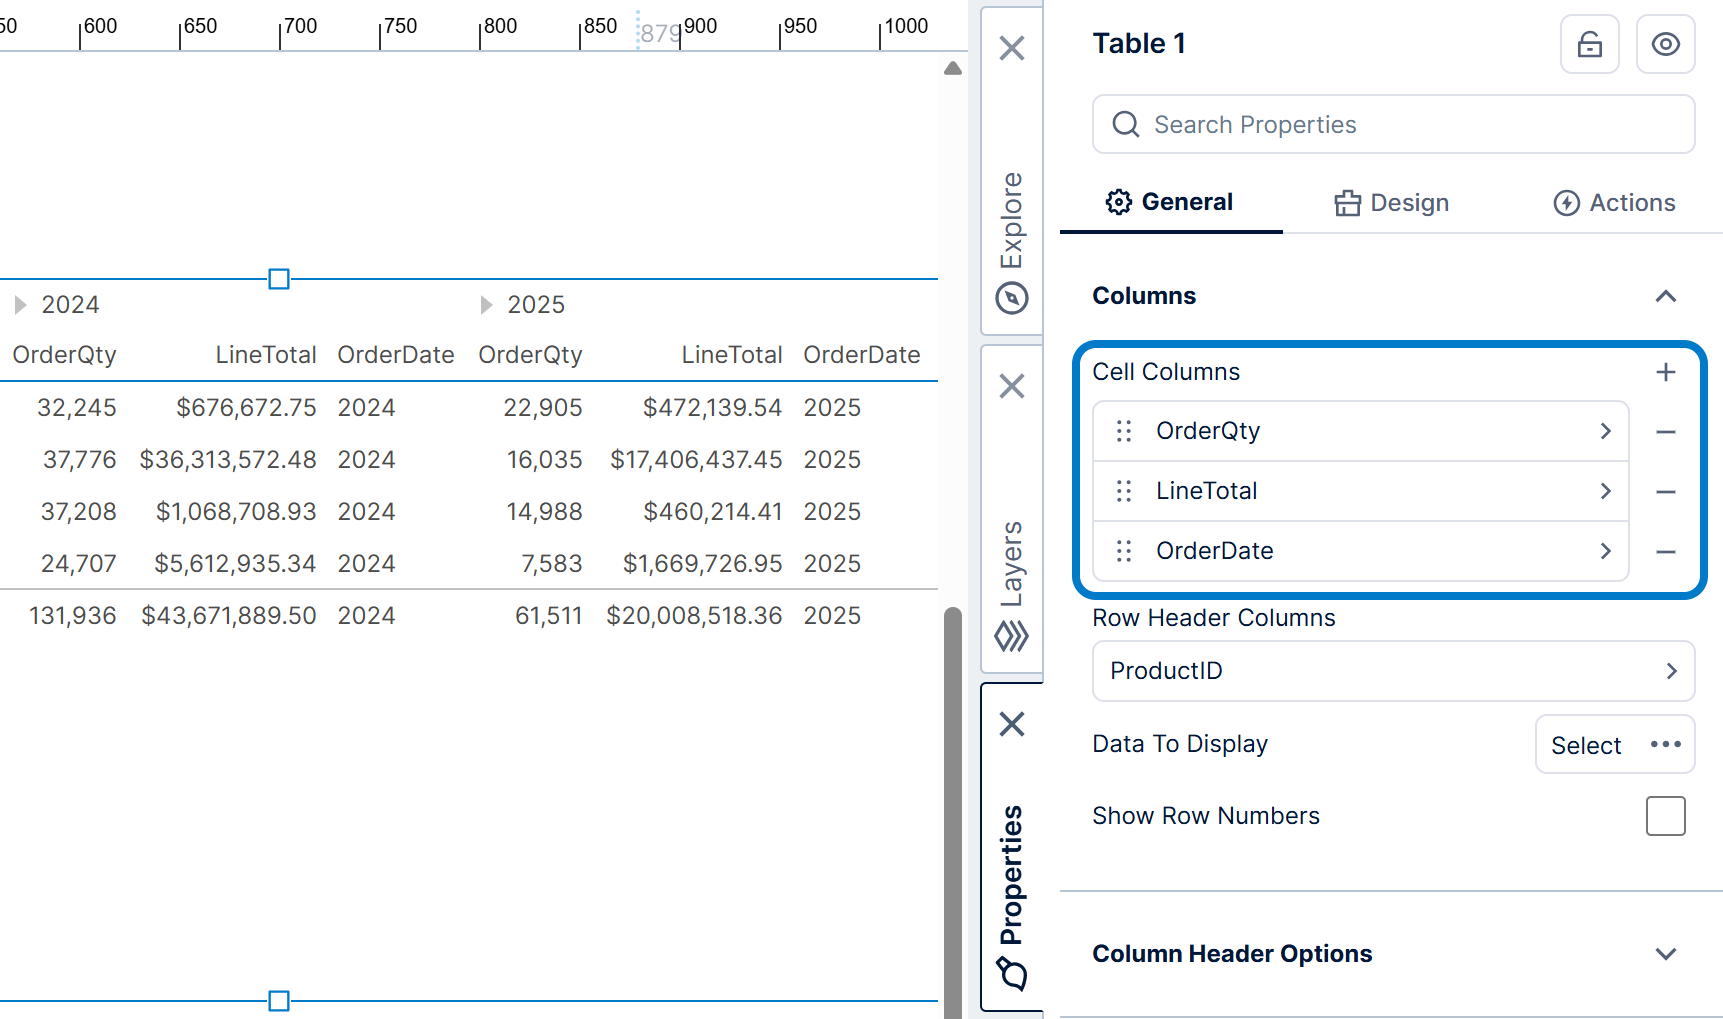Viewport: 1723px width, 1019px height.
Task: Remove the OrderDate cell column
Action: tap(1665, 552)
